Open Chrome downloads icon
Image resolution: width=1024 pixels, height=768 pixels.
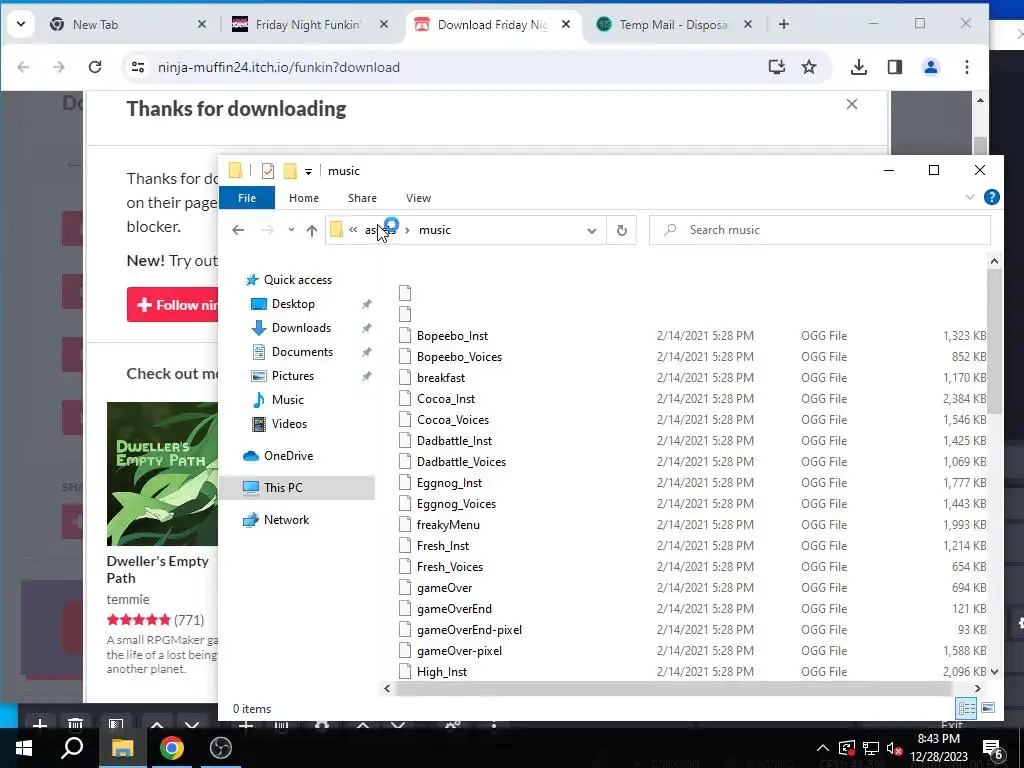[x=859, y=67]
